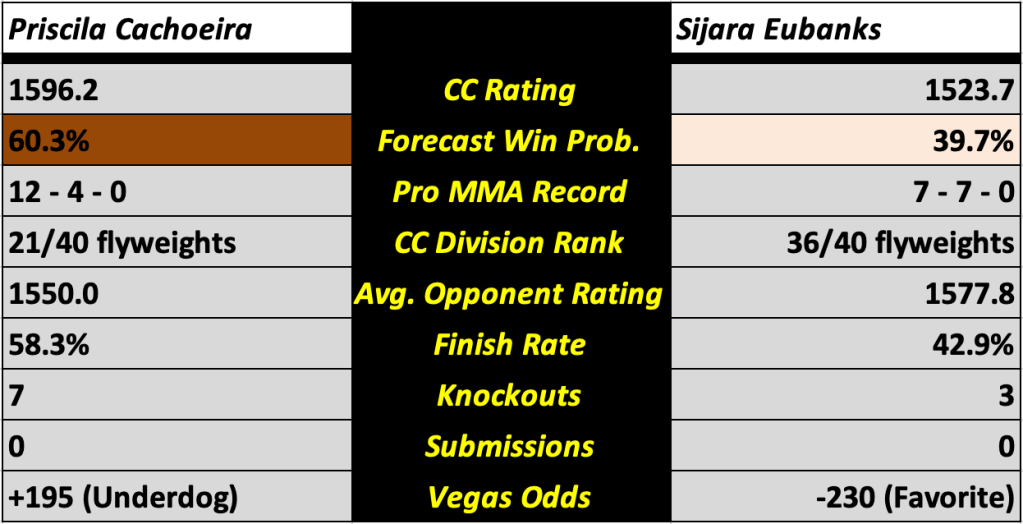Click the 7 - 7 - 0 record cell
The width and height of the screenshot is (1023, 524).
coord(846,192)
